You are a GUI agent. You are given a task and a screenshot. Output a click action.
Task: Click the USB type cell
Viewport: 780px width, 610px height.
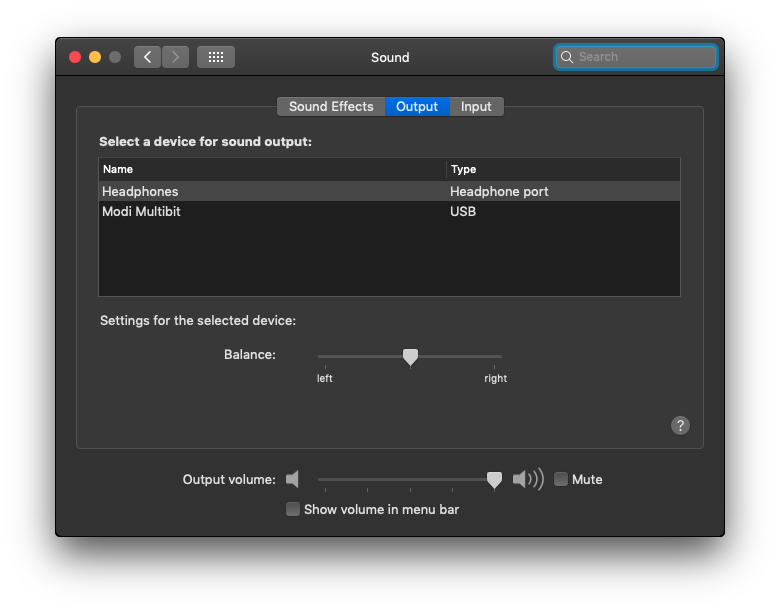(463, 211)
